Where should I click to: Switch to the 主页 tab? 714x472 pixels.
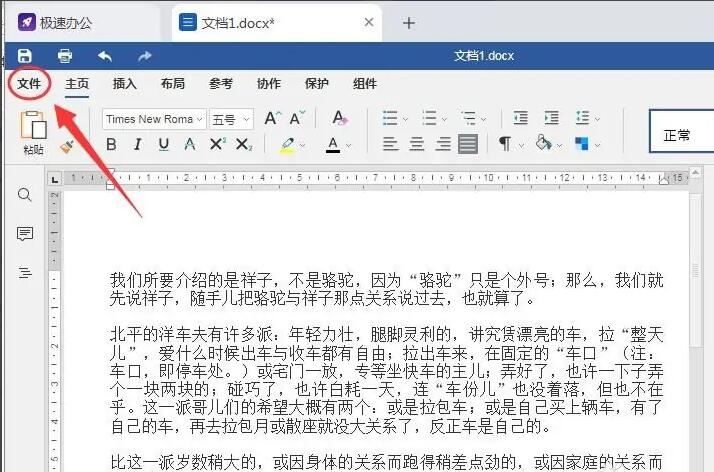pos(77,83)
